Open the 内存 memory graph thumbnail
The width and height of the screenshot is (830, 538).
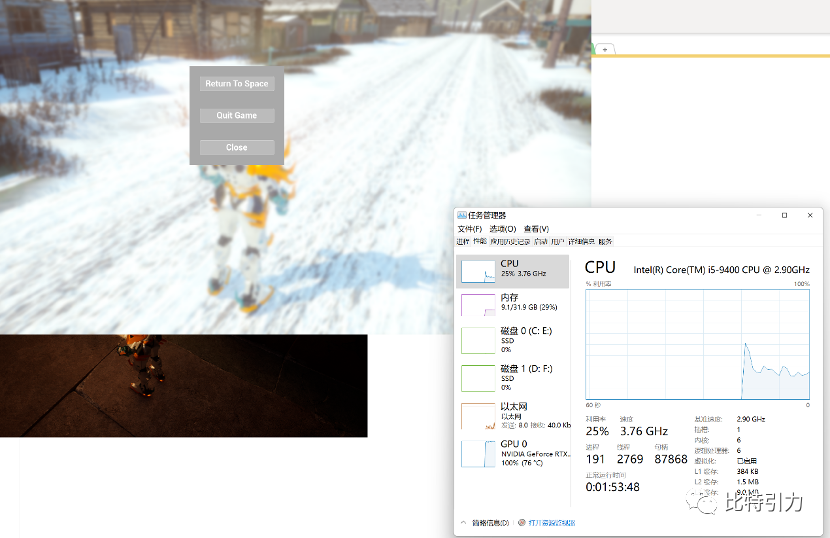(x=478, y=305)
